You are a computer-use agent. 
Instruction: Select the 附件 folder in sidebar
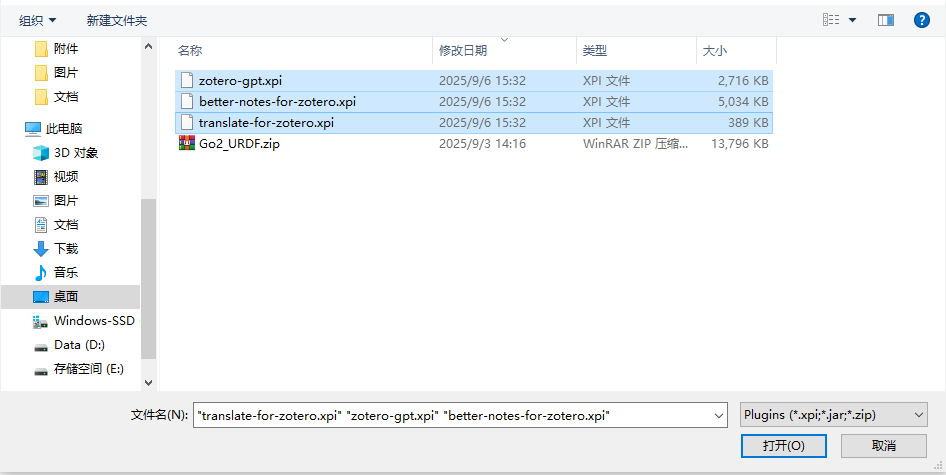pos(66,48)
